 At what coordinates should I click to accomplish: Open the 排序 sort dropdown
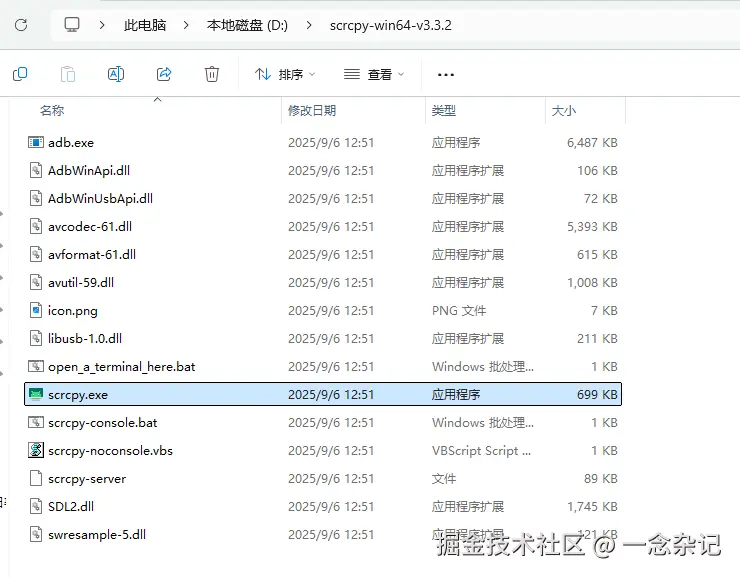[285, 75]
